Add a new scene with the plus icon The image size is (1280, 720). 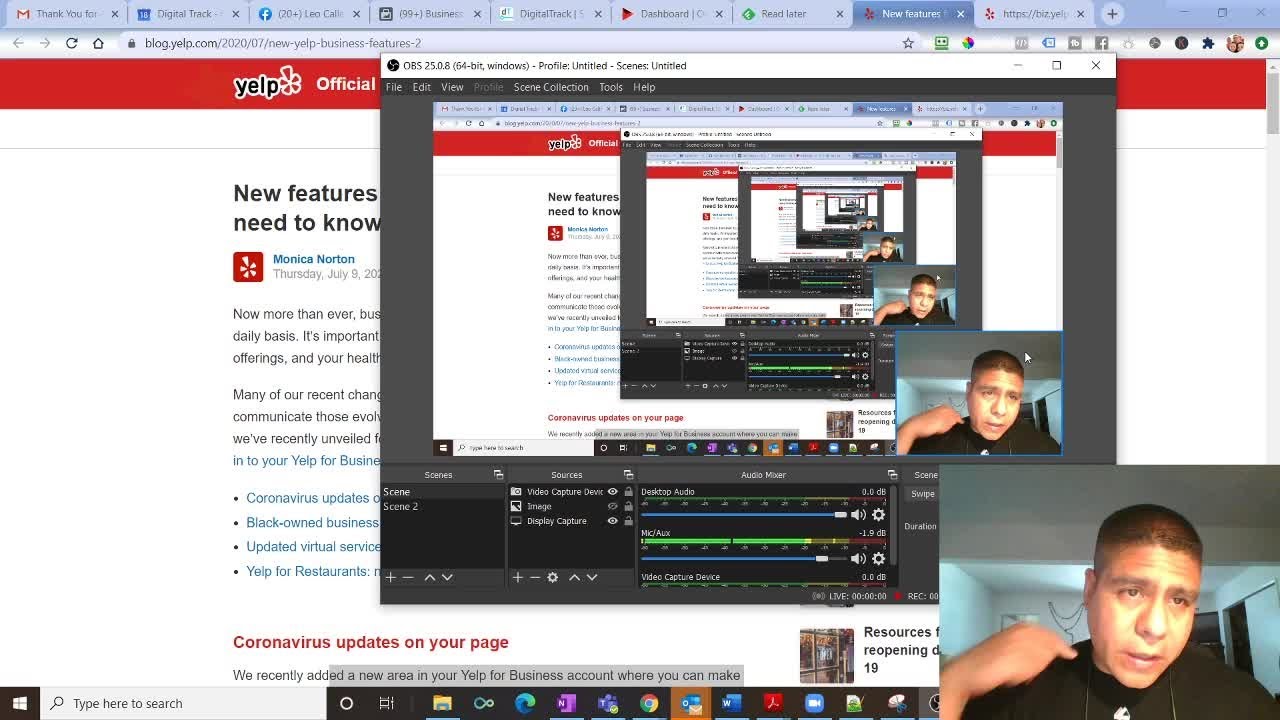390,577
